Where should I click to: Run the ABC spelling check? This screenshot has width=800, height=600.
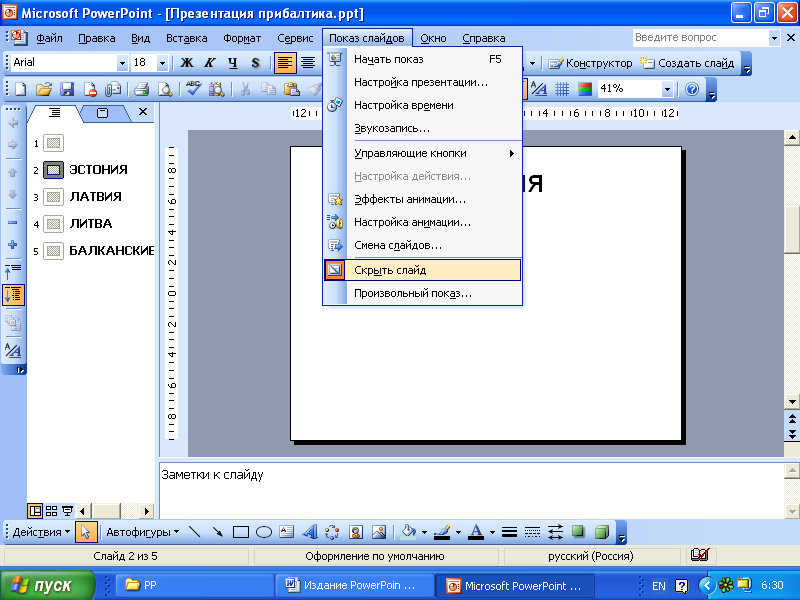point(193,88)
